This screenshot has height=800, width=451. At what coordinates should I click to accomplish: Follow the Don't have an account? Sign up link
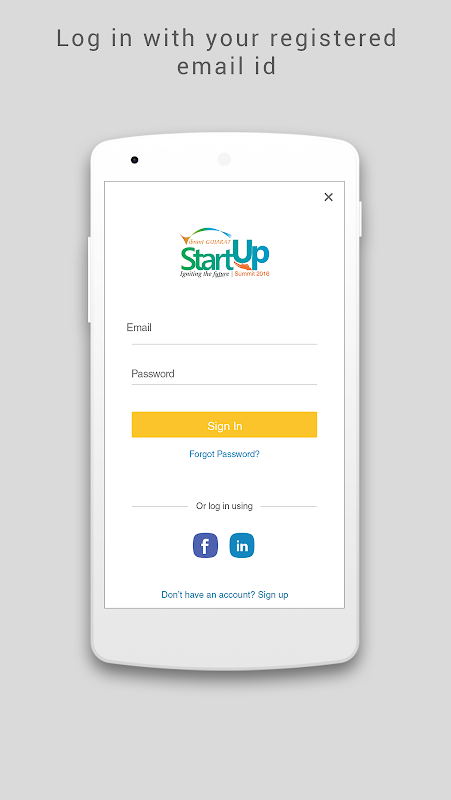tap(224, 594)
